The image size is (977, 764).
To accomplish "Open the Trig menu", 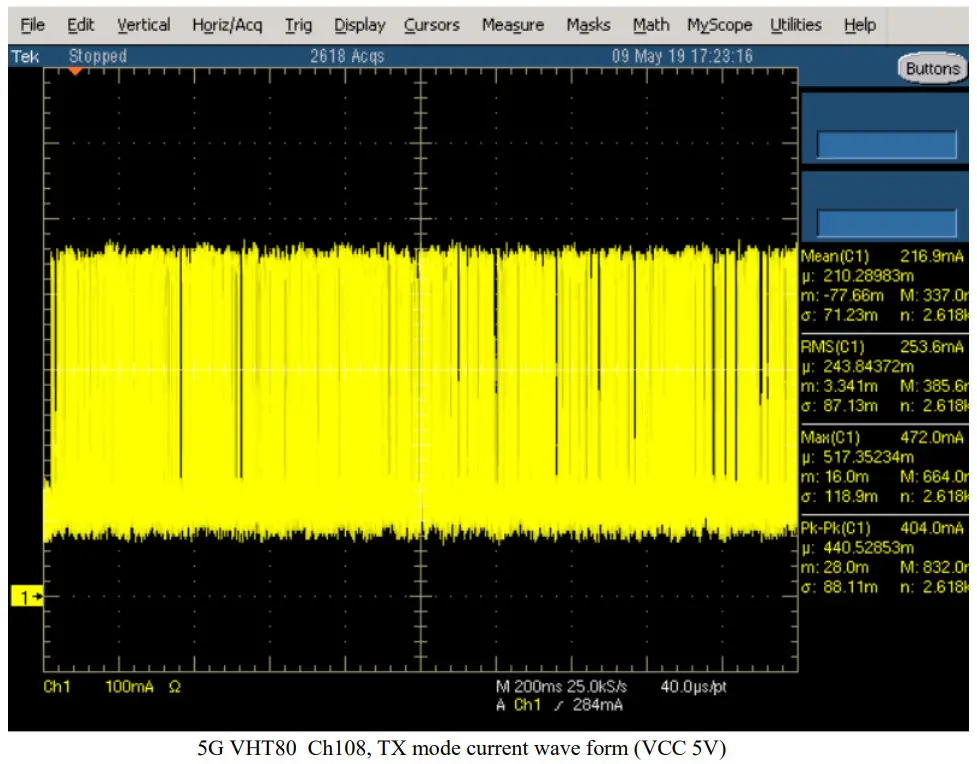I will point(298,25).
